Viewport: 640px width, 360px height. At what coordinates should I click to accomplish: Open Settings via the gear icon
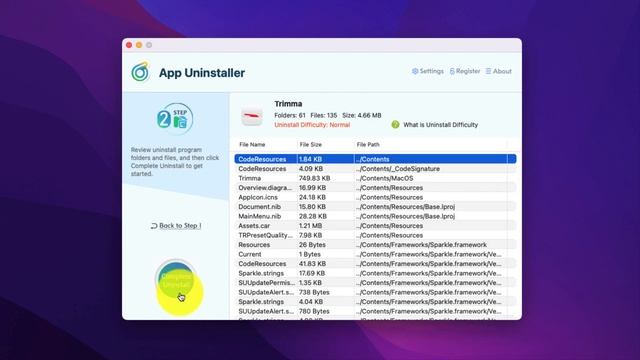415,71
